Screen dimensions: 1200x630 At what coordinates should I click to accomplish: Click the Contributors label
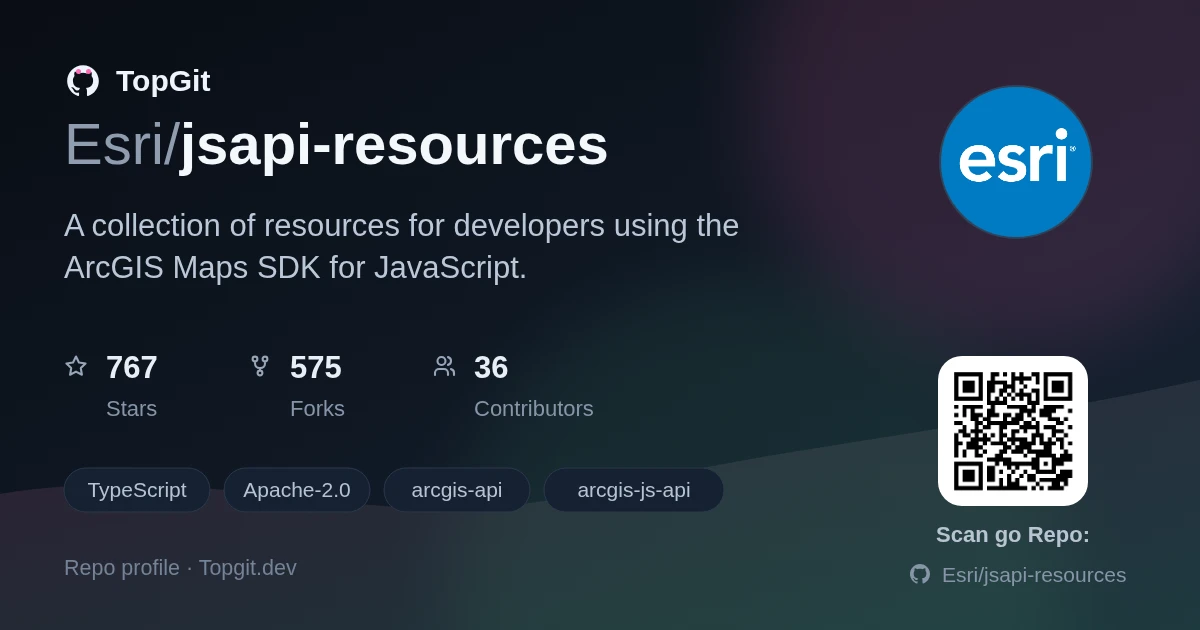(534, 408)
